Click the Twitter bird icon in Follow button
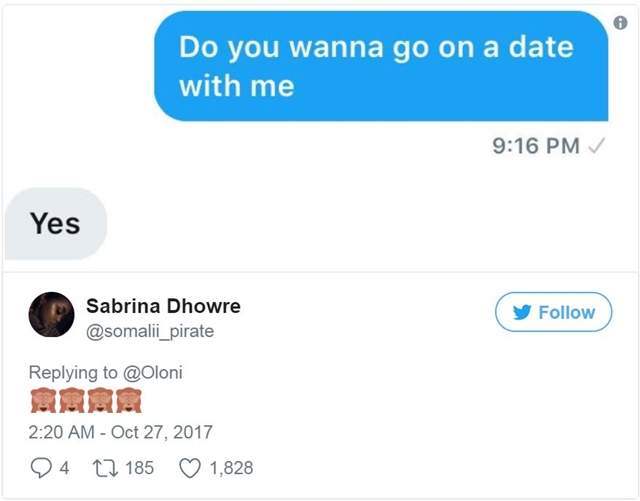The width and height of the screenshot is (640, 501). coord(520,312)
